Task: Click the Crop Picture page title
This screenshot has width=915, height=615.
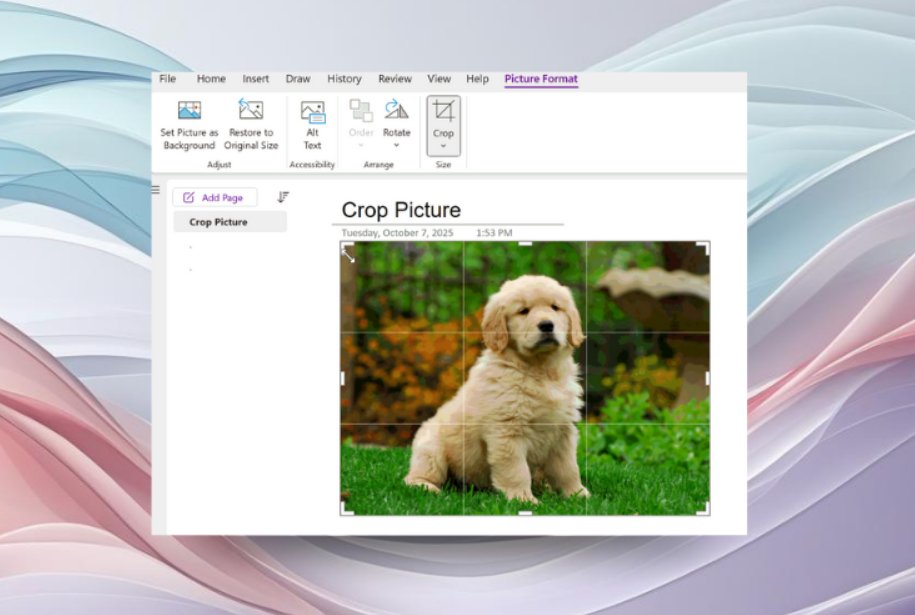Action: click(x=401, y=210)
